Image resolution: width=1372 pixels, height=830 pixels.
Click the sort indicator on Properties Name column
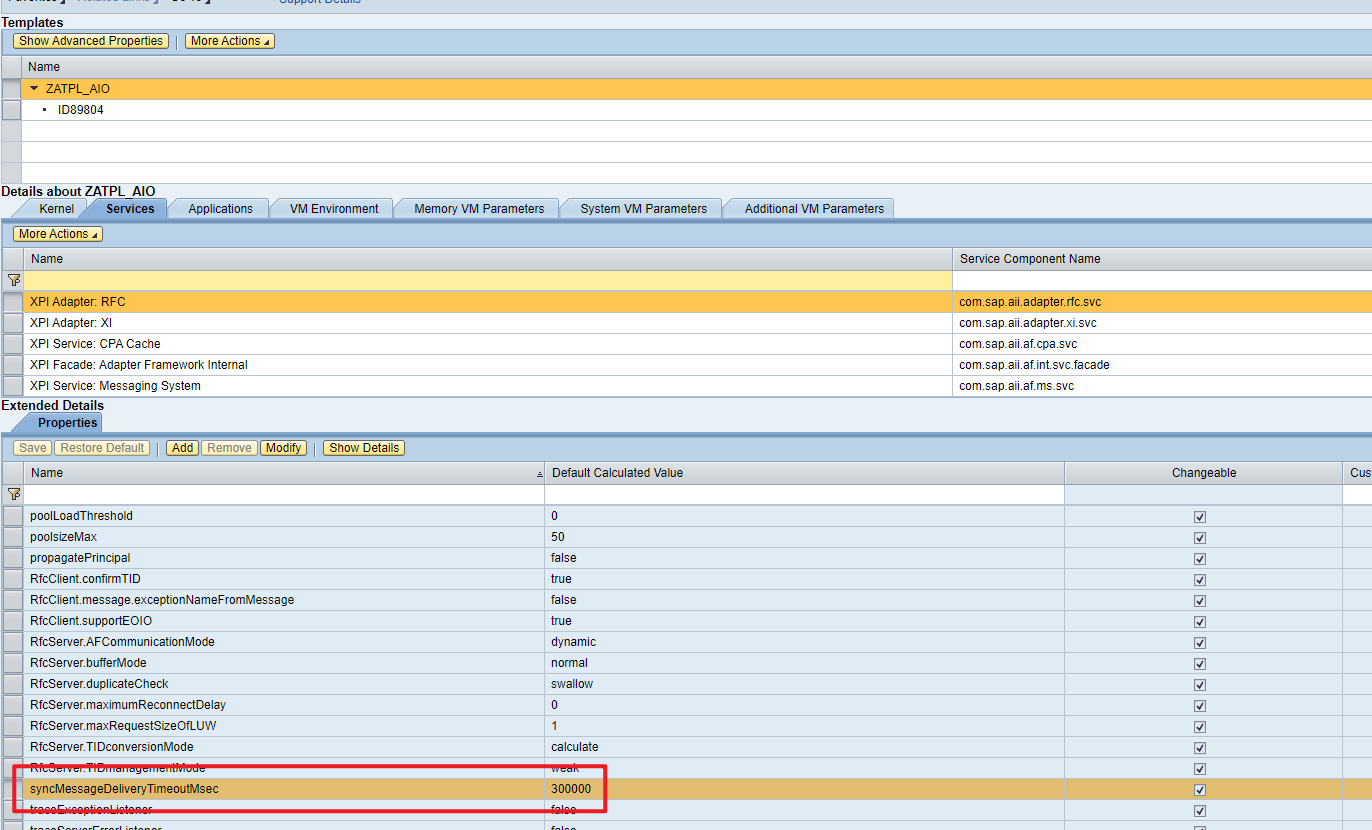tap(538, 472)
